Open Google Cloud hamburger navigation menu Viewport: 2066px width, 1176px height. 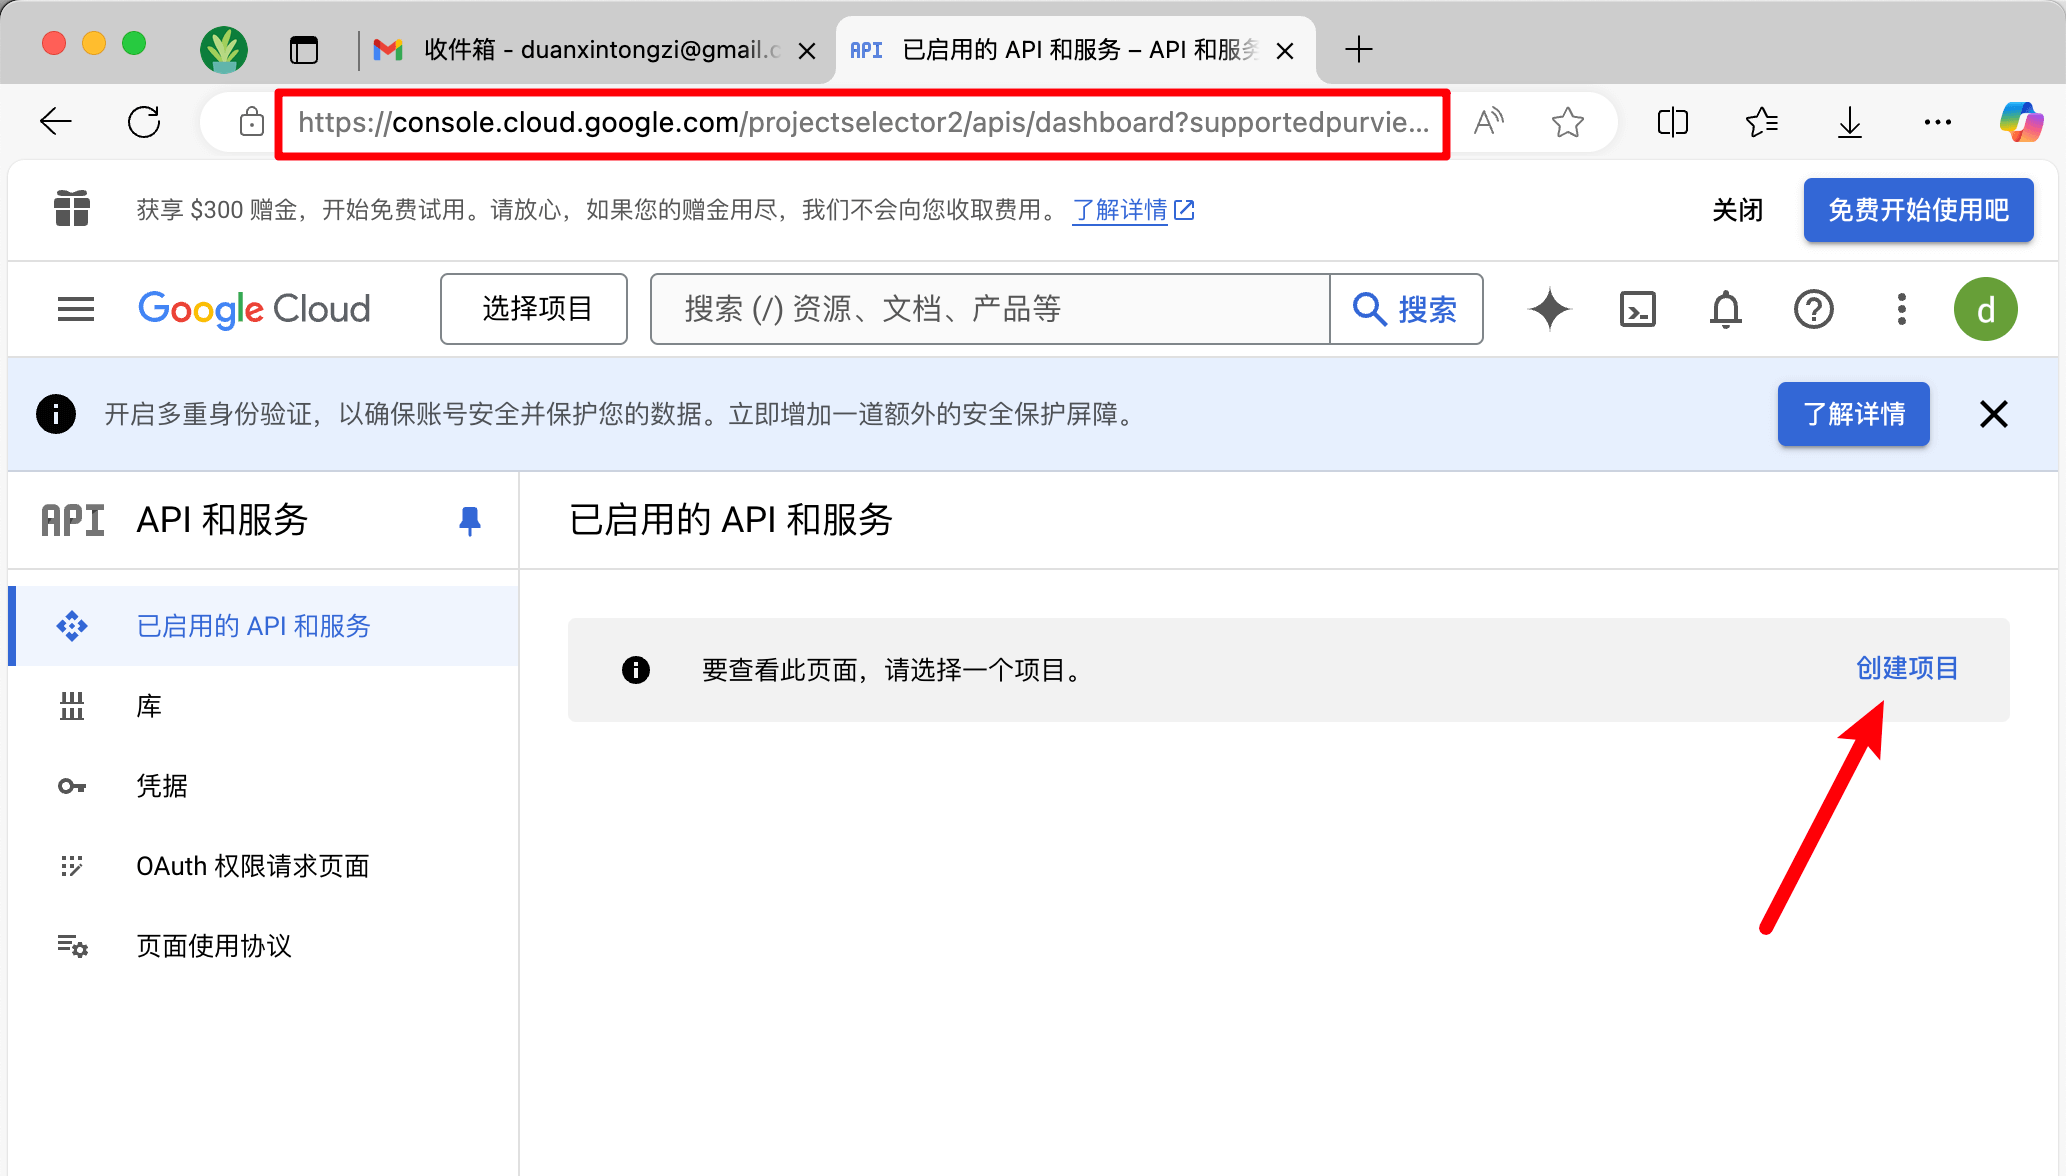pyautogui.click(x=76, y=310)
